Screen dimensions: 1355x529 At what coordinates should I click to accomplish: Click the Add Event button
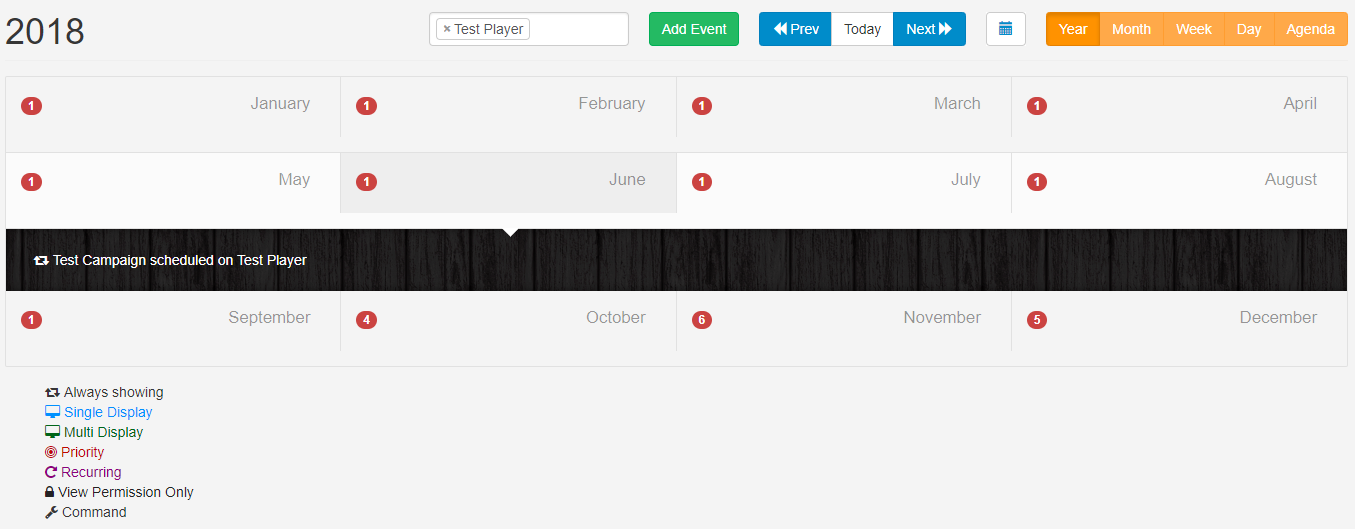(694, 29)
